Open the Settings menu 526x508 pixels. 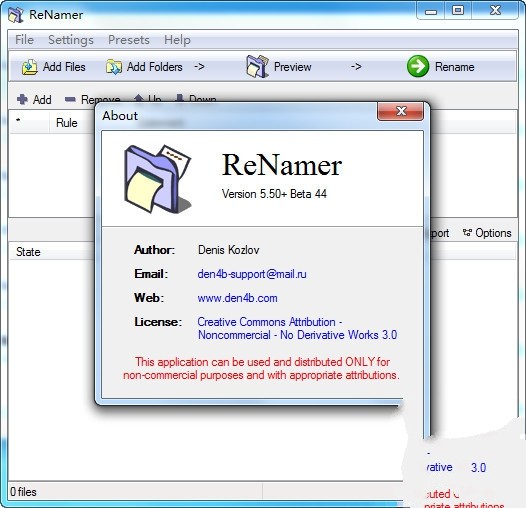(x=71, y=40)
